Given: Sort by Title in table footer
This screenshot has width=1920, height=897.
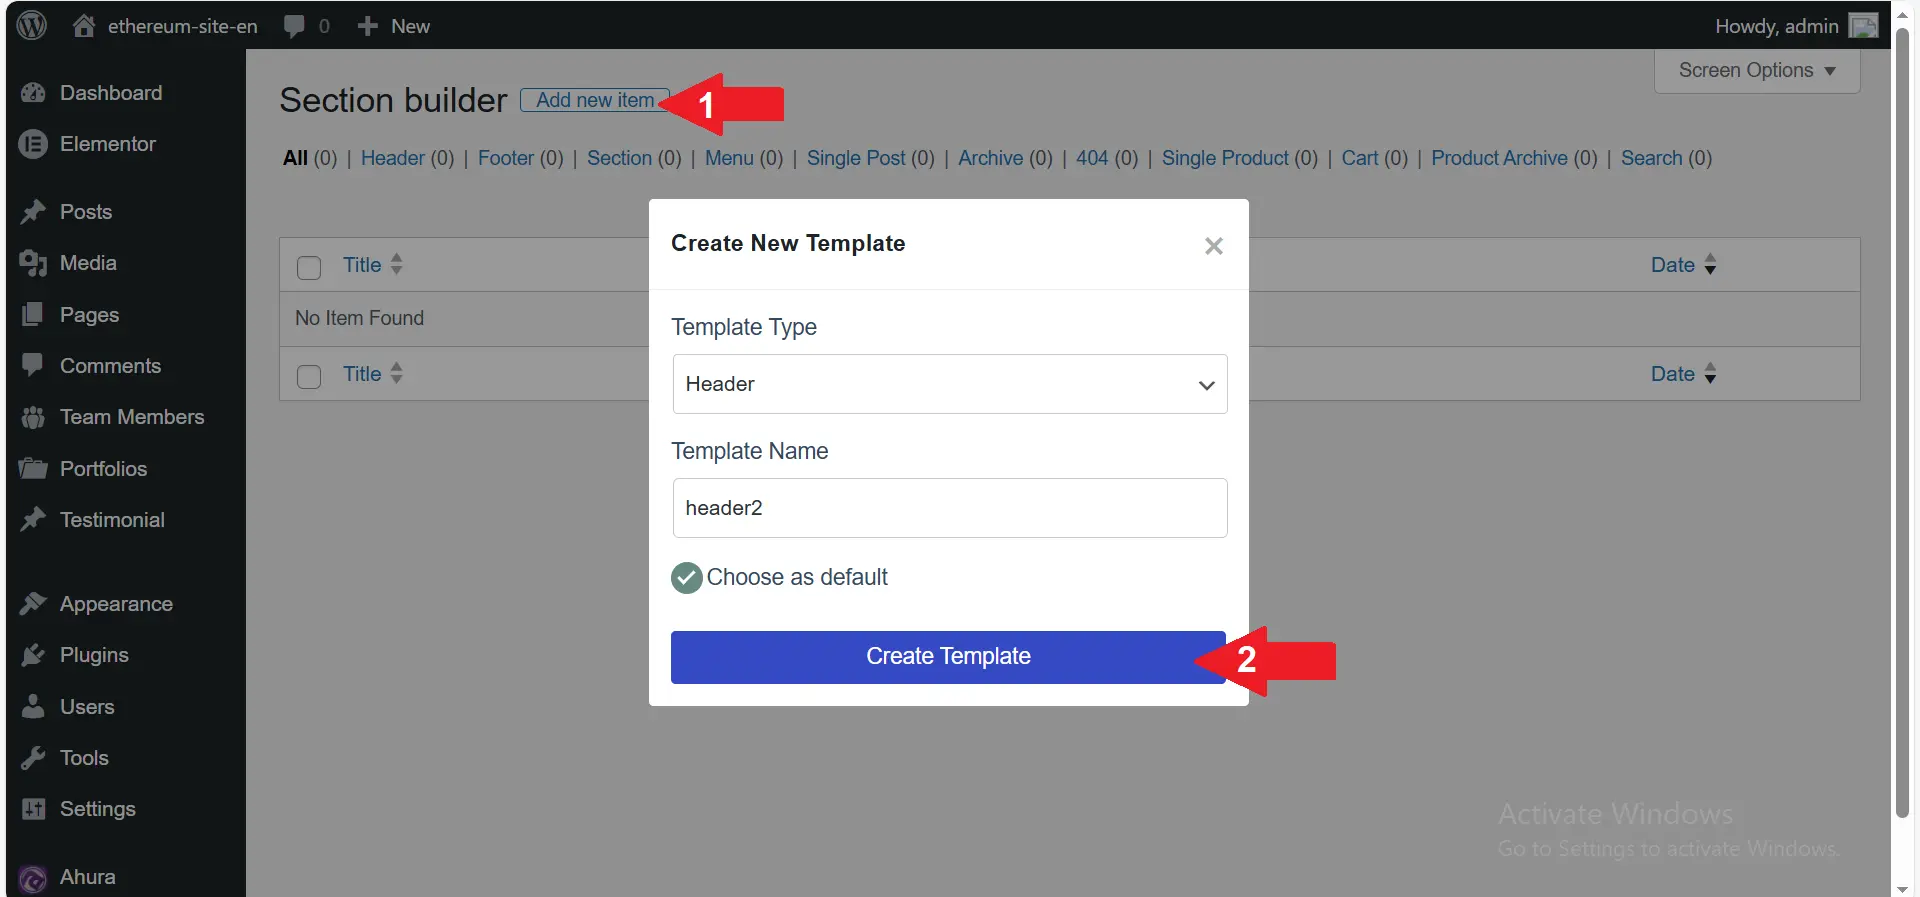Looking at the screenshot, I should click(372, 374).
